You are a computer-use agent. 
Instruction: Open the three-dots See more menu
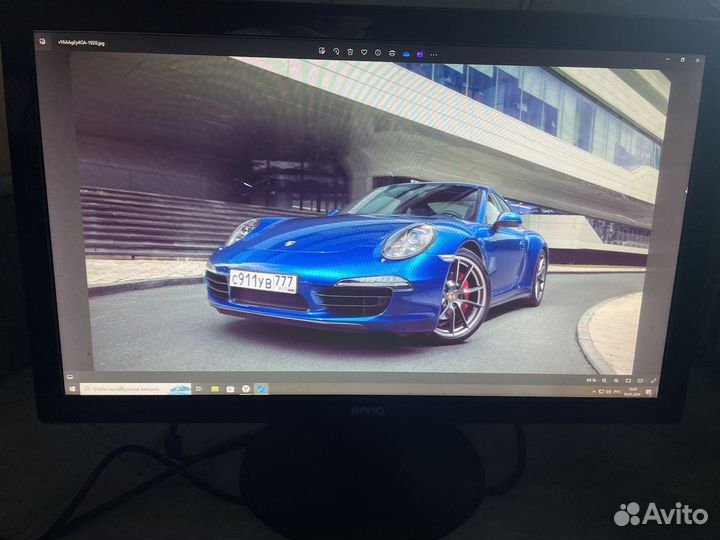(x=434, y=55)
